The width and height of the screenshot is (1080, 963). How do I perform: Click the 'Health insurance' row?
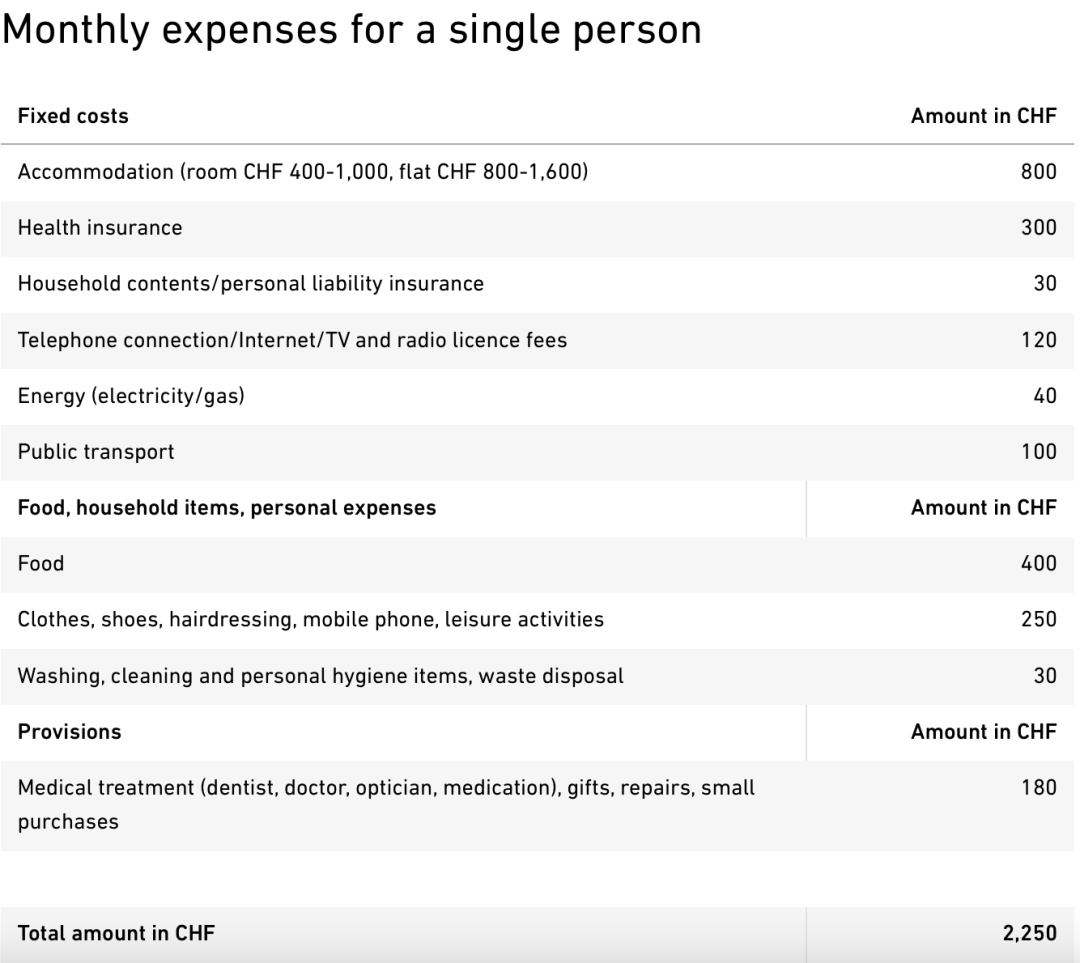pos(100,228)
